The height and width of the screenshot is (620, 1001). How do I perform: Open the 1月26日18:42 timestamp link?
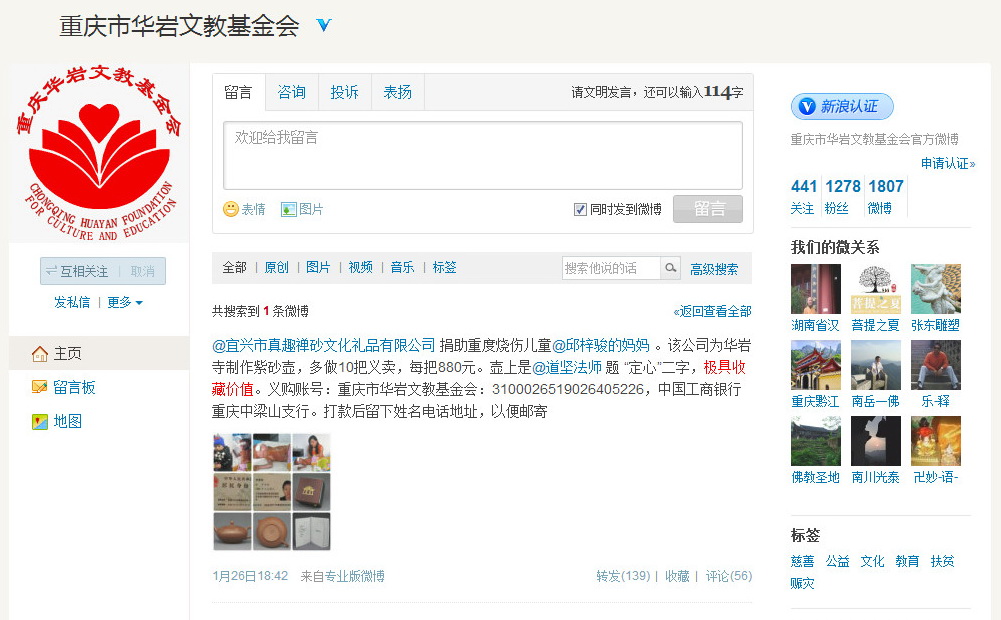(250, 576)
